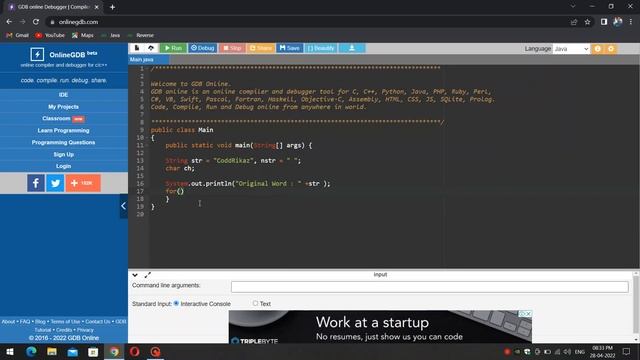The image size is (640, 360).
Task: Open Programming Questions
Action: (63, 142)
